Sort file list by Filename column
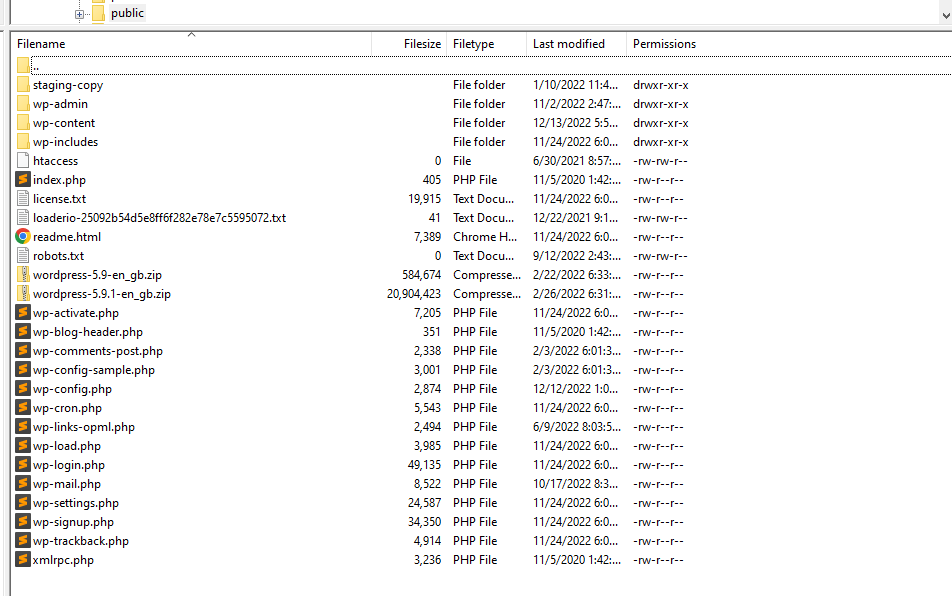Image resolution: width=952 pixels, height=596 pixels. tap(41, 44)
